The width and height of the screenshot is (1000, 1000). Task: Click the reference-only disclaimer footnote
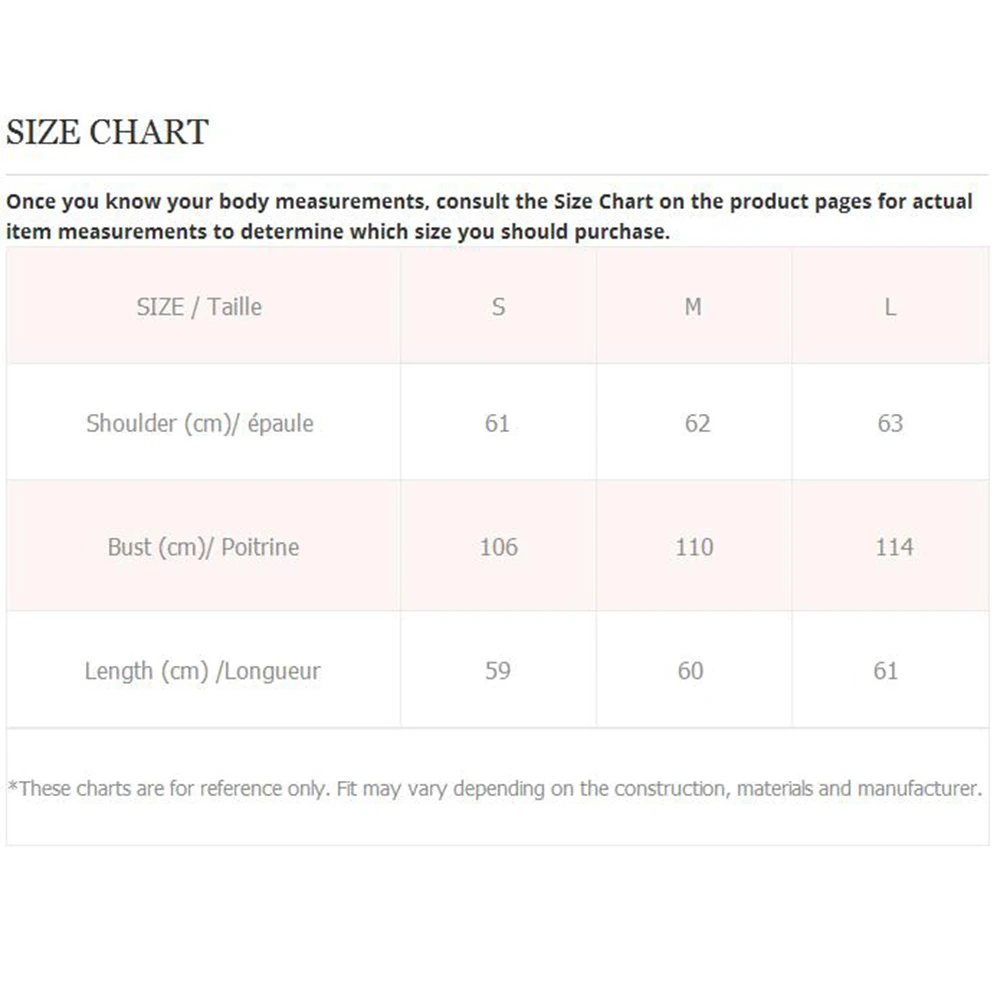pos(495,789)
